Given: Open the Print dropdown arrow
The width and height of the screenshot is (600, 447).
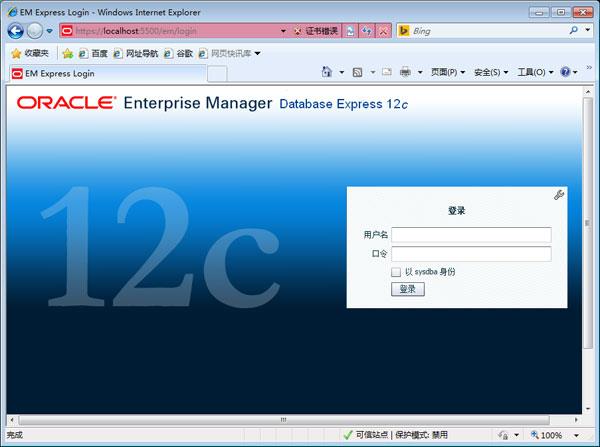Looking at the screenshot, I should click(420, 72).
